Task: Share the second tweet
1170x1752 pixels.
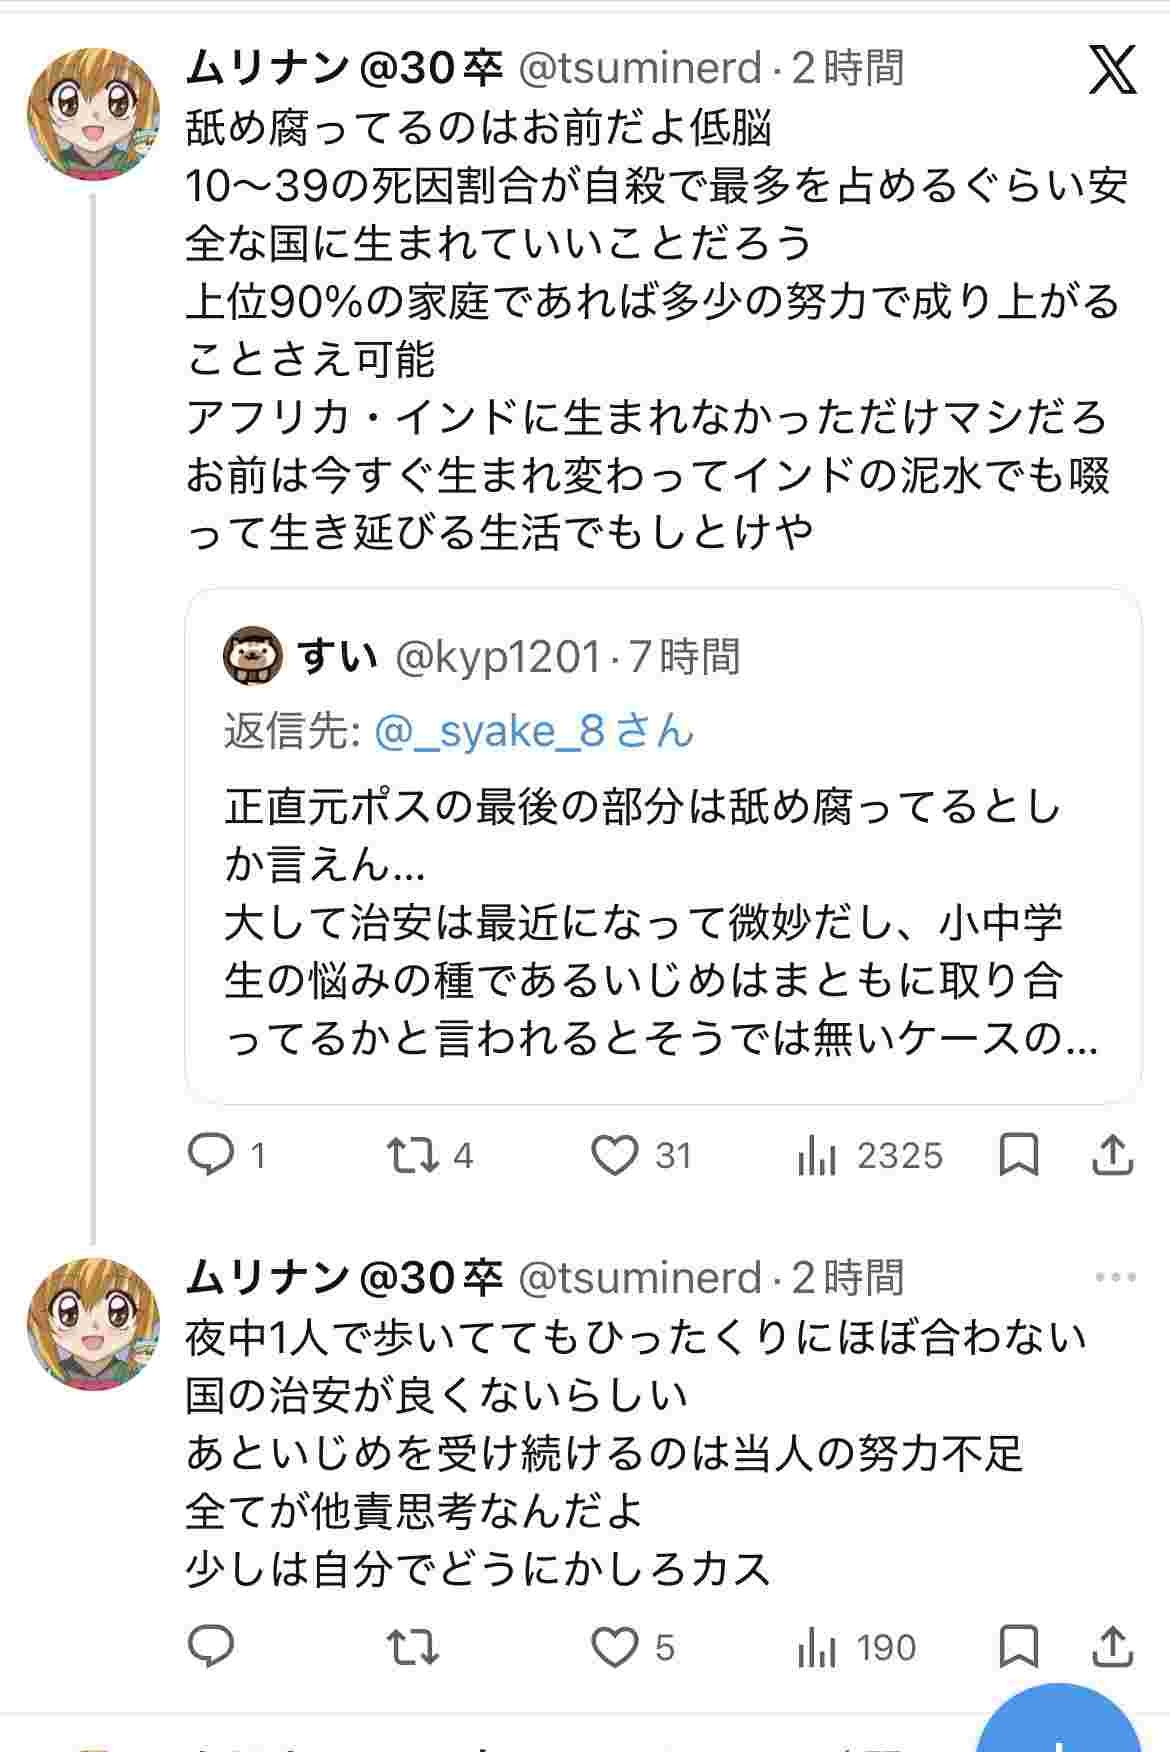Action: pos(1112,1647)
